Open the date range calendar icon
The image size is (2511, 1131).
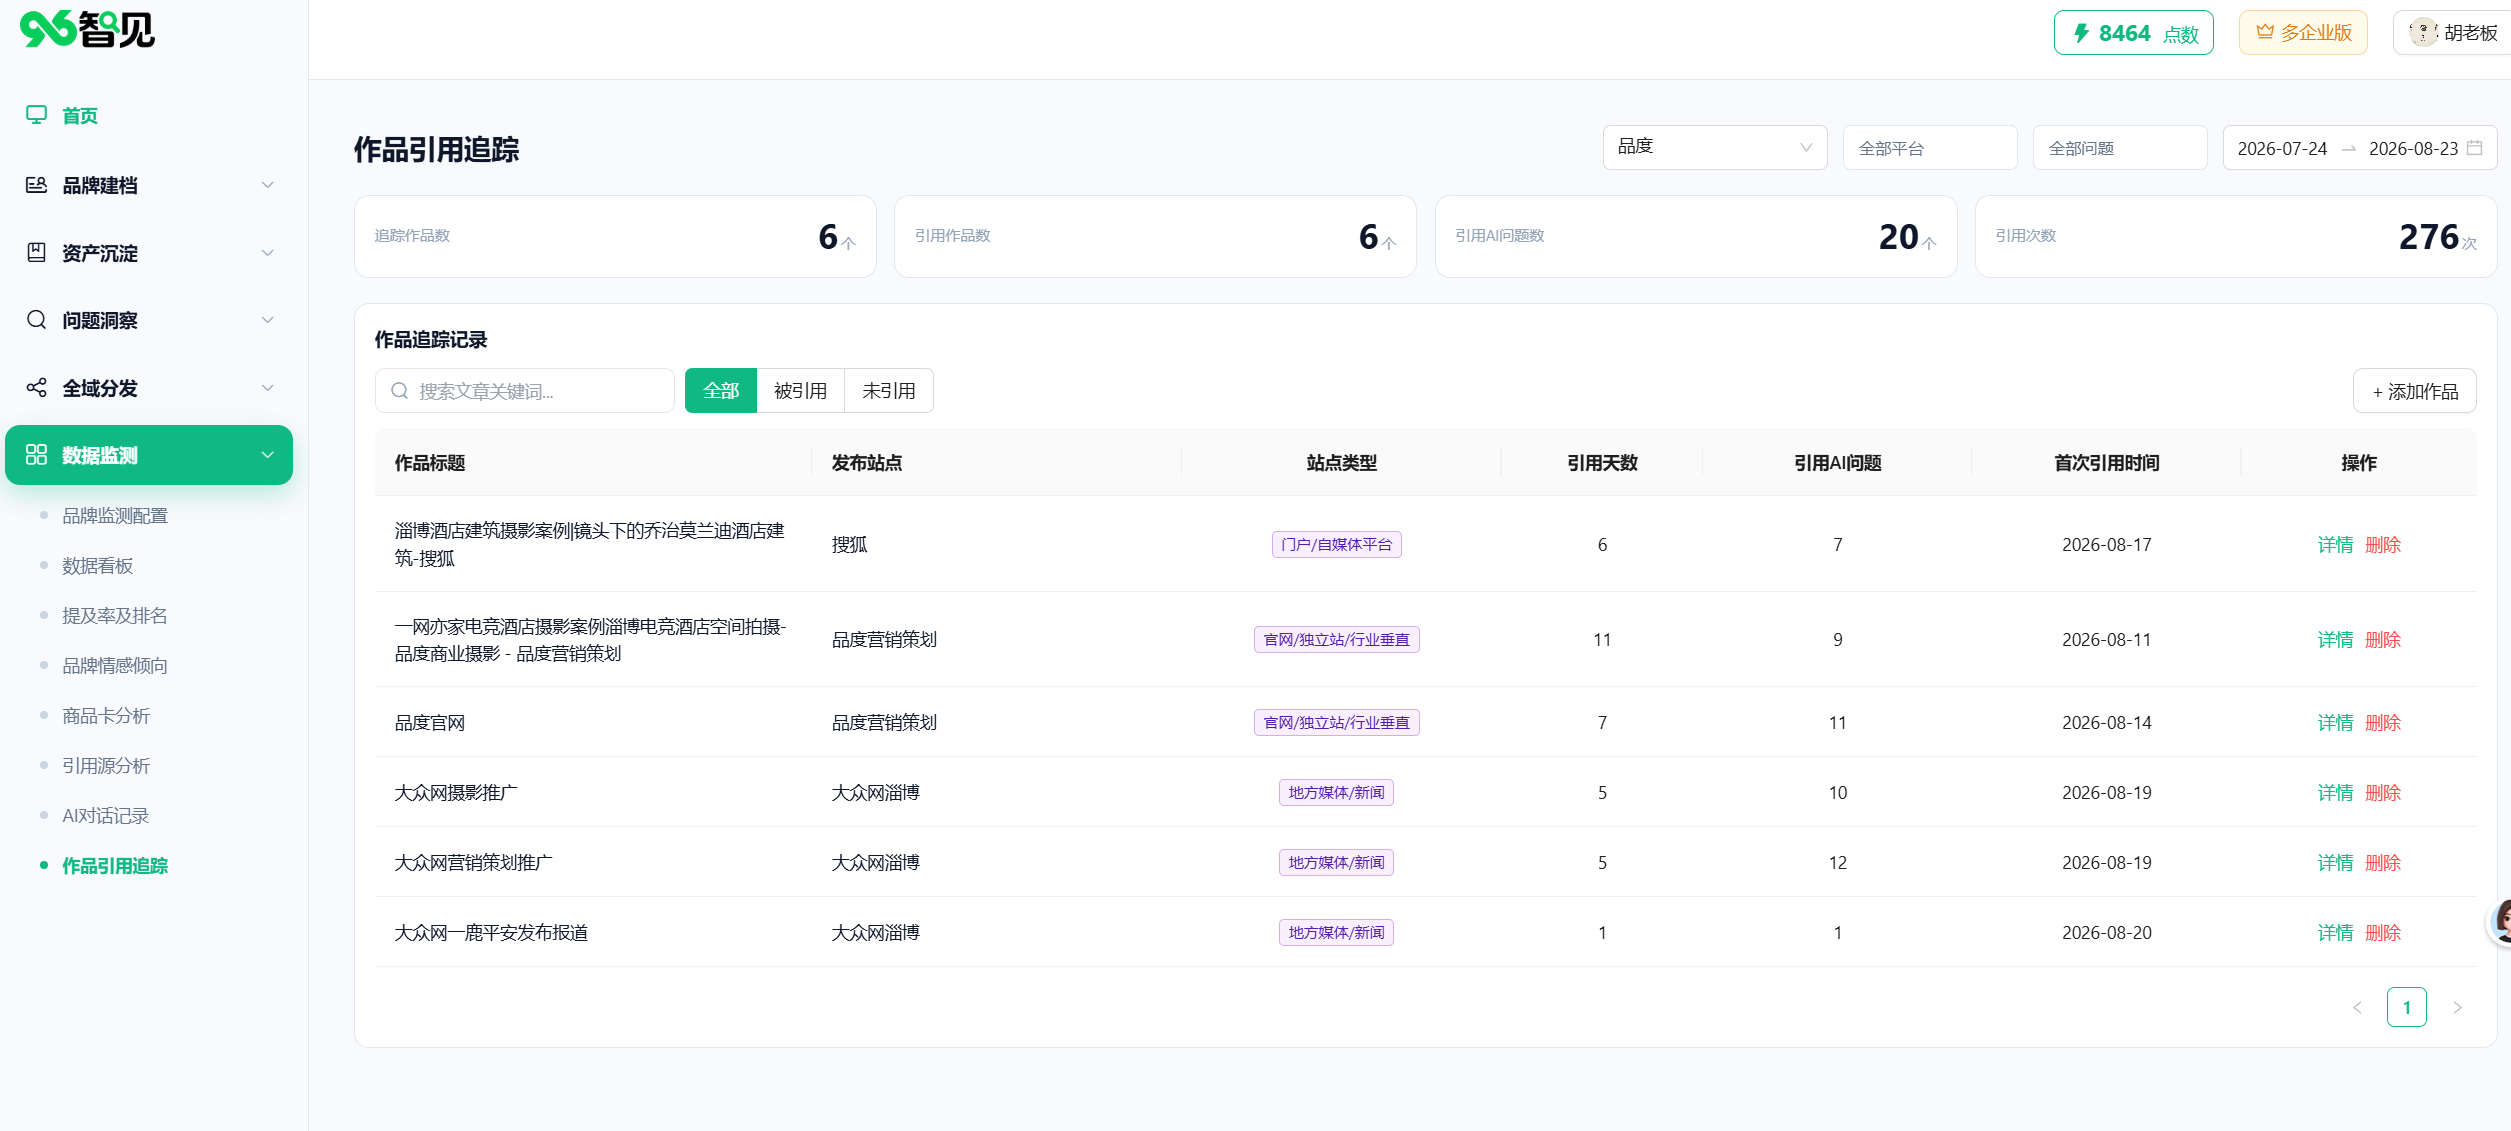pos(2475,148)
